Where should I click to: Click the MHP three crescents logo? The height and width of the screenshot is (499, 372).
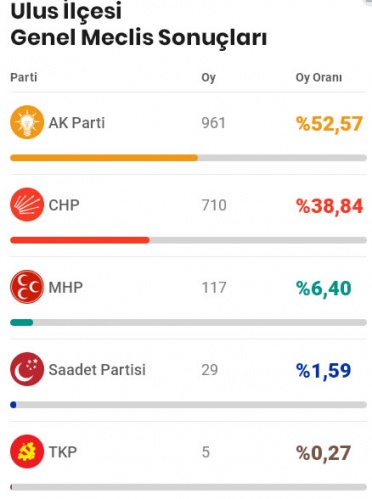27,287
